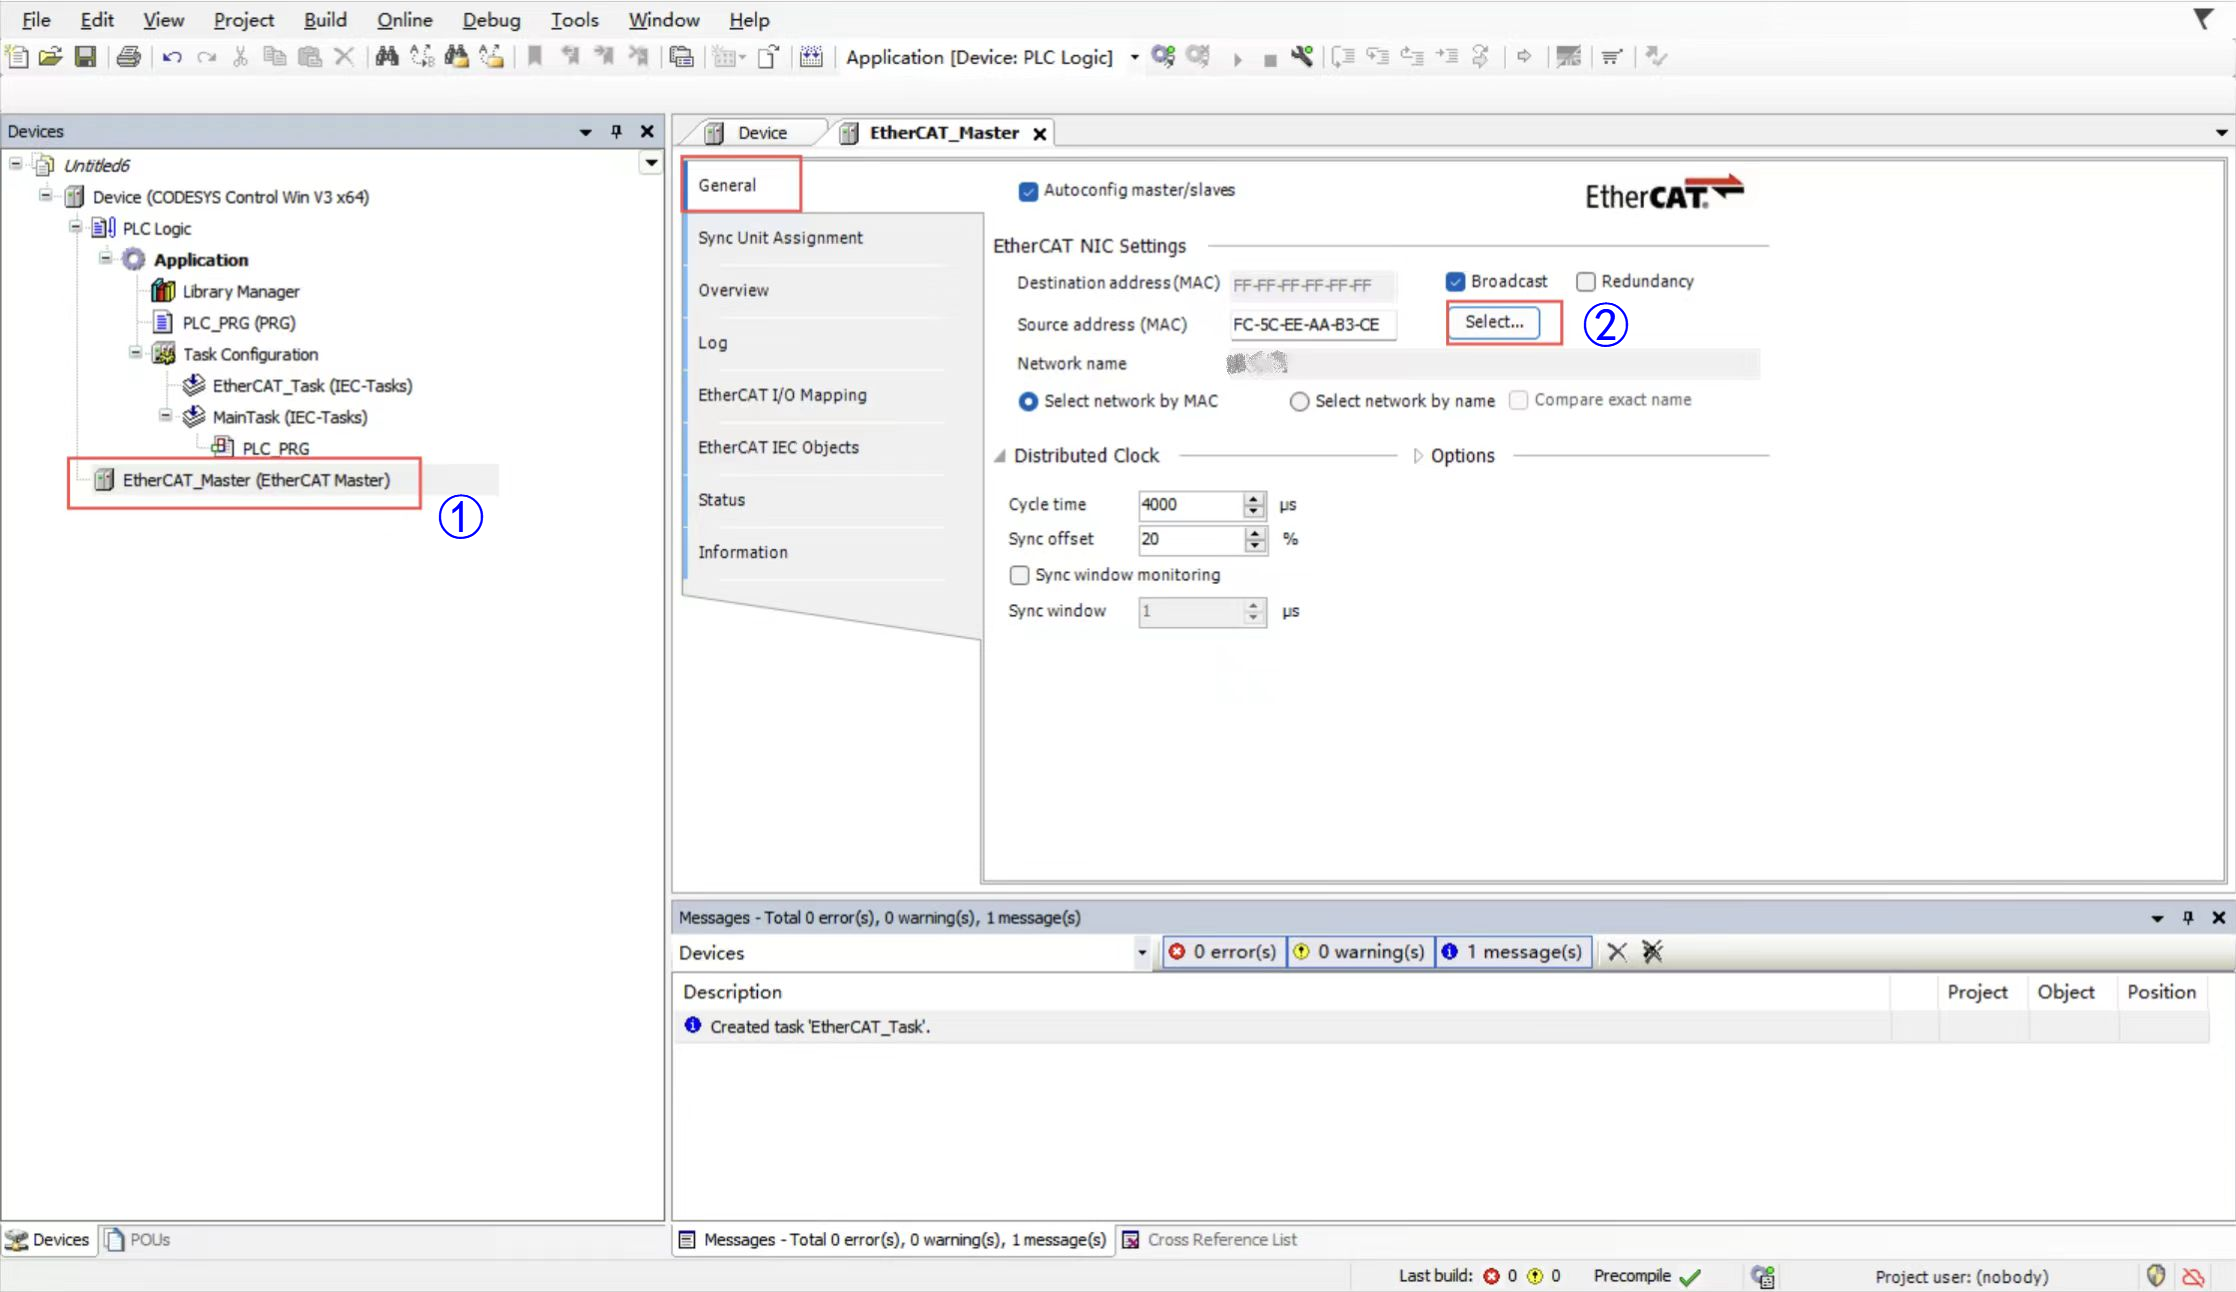Open the Build menu
This screenshot has width=2236, height=1292.
pos(325,20)
